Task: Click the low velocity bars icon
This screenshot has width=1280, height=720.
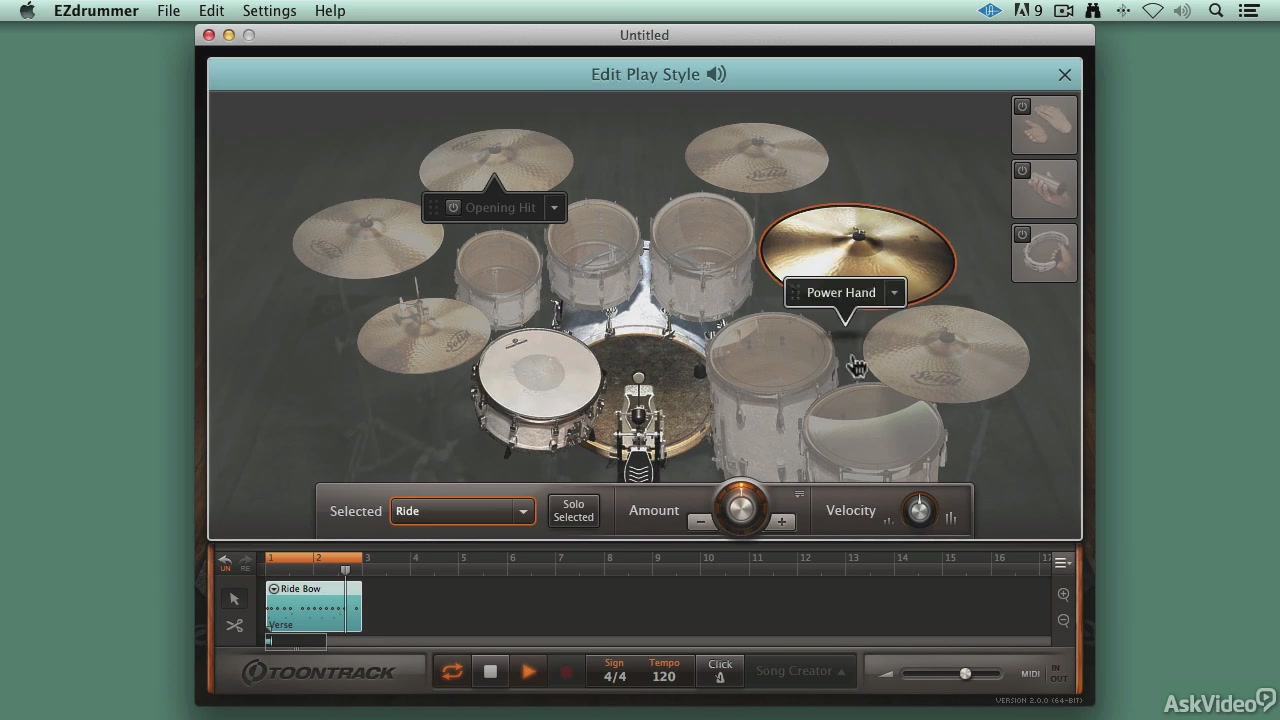Action: (x=888, y=521)
